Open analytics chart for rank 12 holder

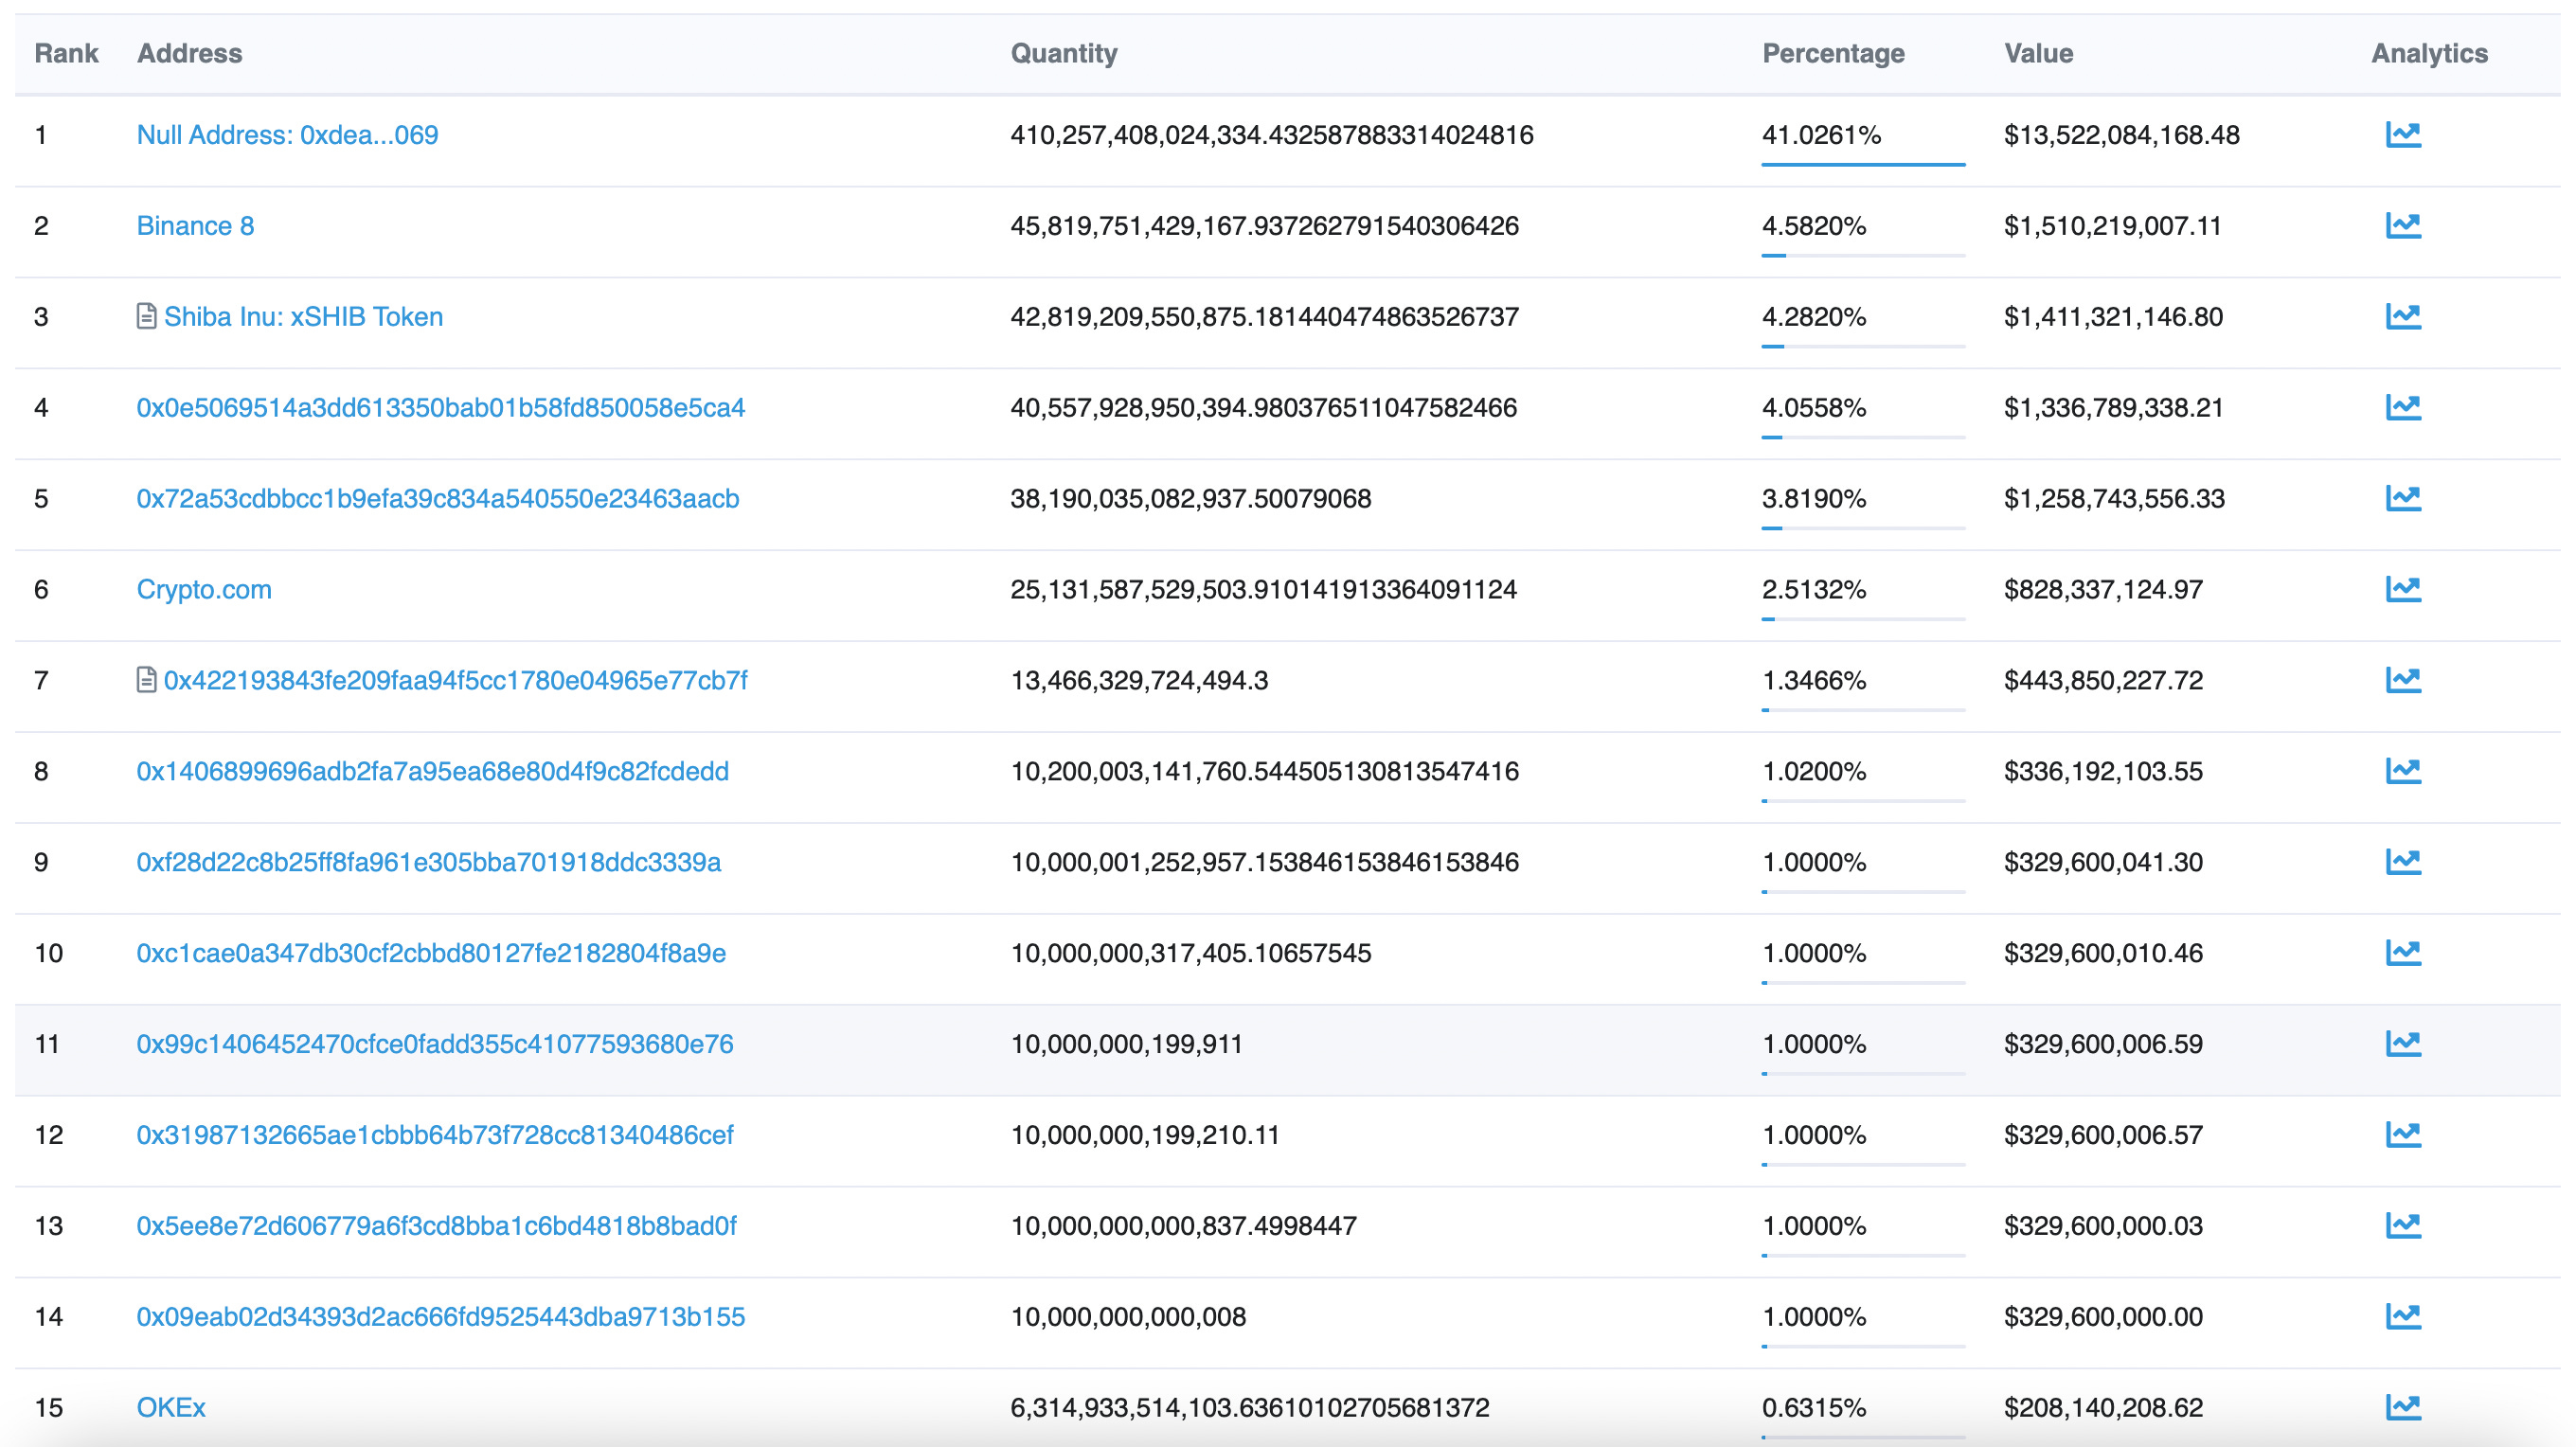2403,1135
